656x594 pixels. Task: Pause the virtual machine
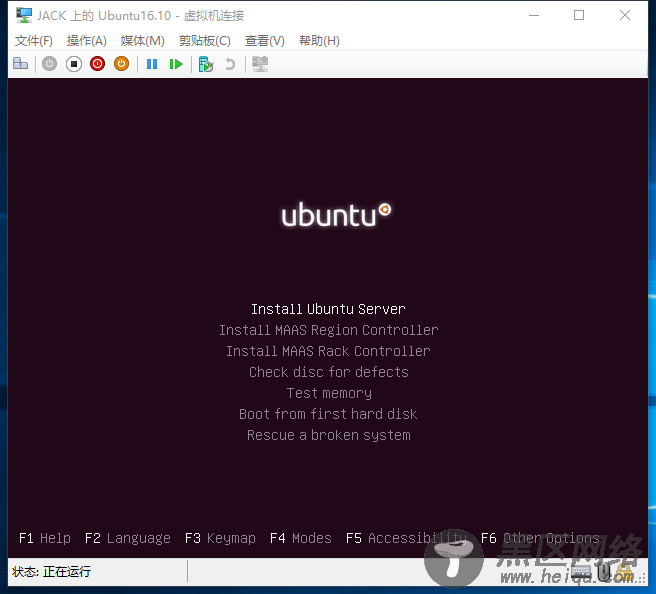tap(152, 64)
